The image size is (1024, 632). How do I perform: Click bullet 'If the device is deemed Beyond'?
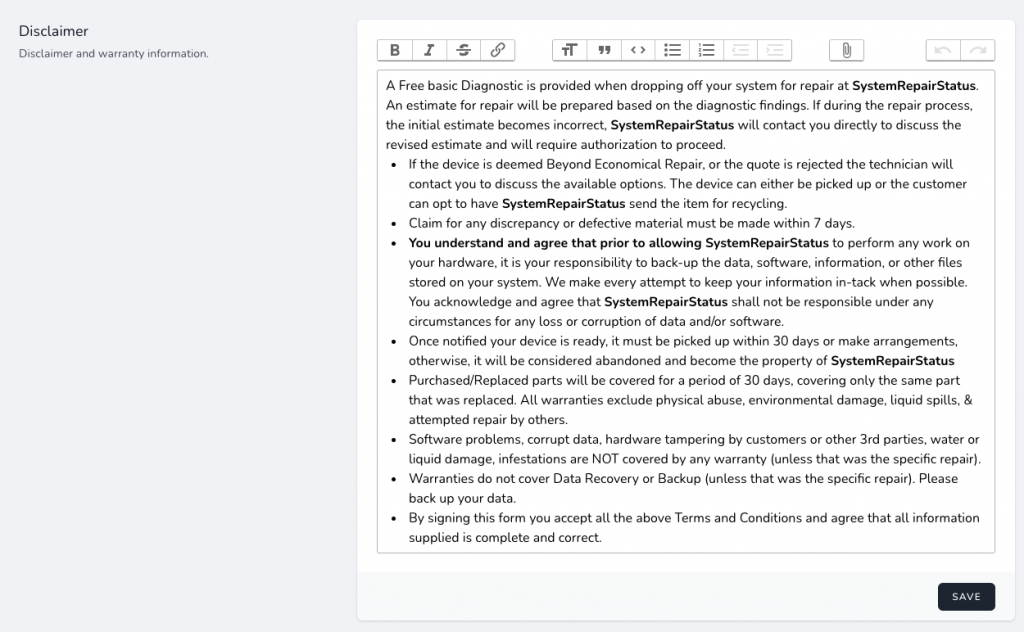coord(688,184)
